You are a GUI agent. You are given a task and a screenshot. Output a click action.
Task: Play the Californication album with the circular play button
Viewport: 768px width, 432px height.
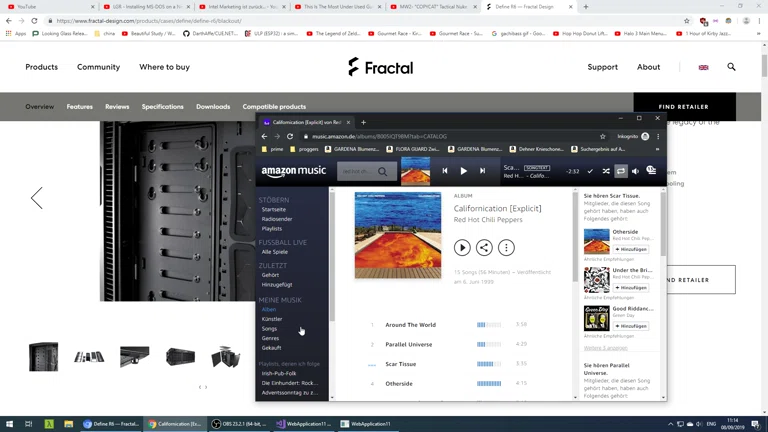462,247
